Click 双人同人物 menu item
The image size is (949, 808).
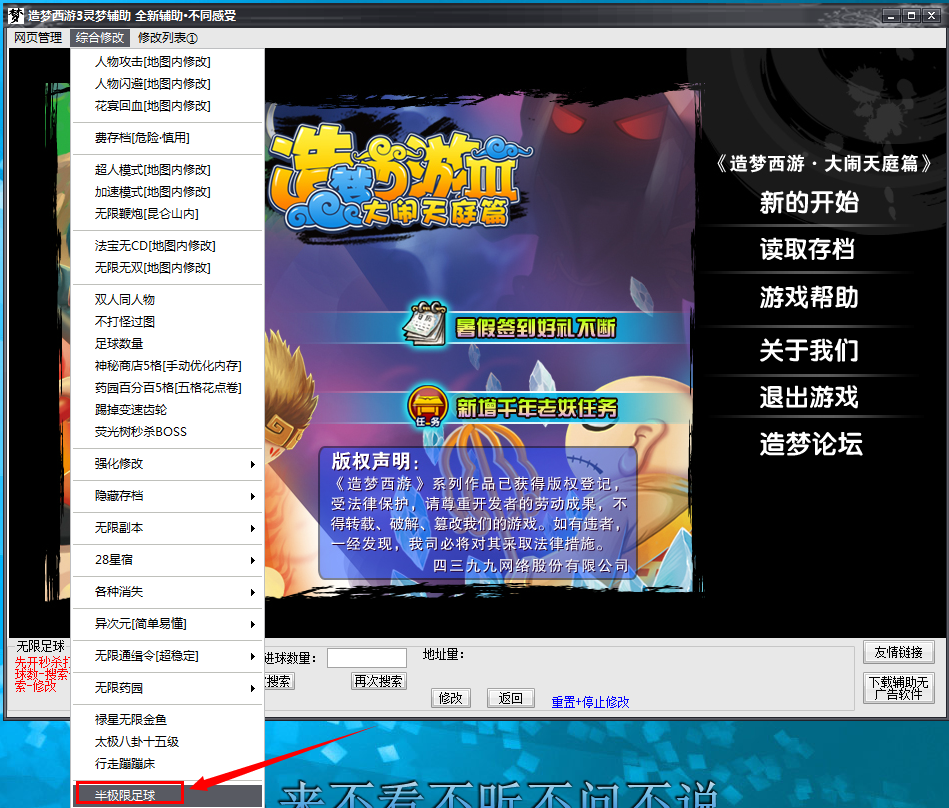click(x=168, y=300)
